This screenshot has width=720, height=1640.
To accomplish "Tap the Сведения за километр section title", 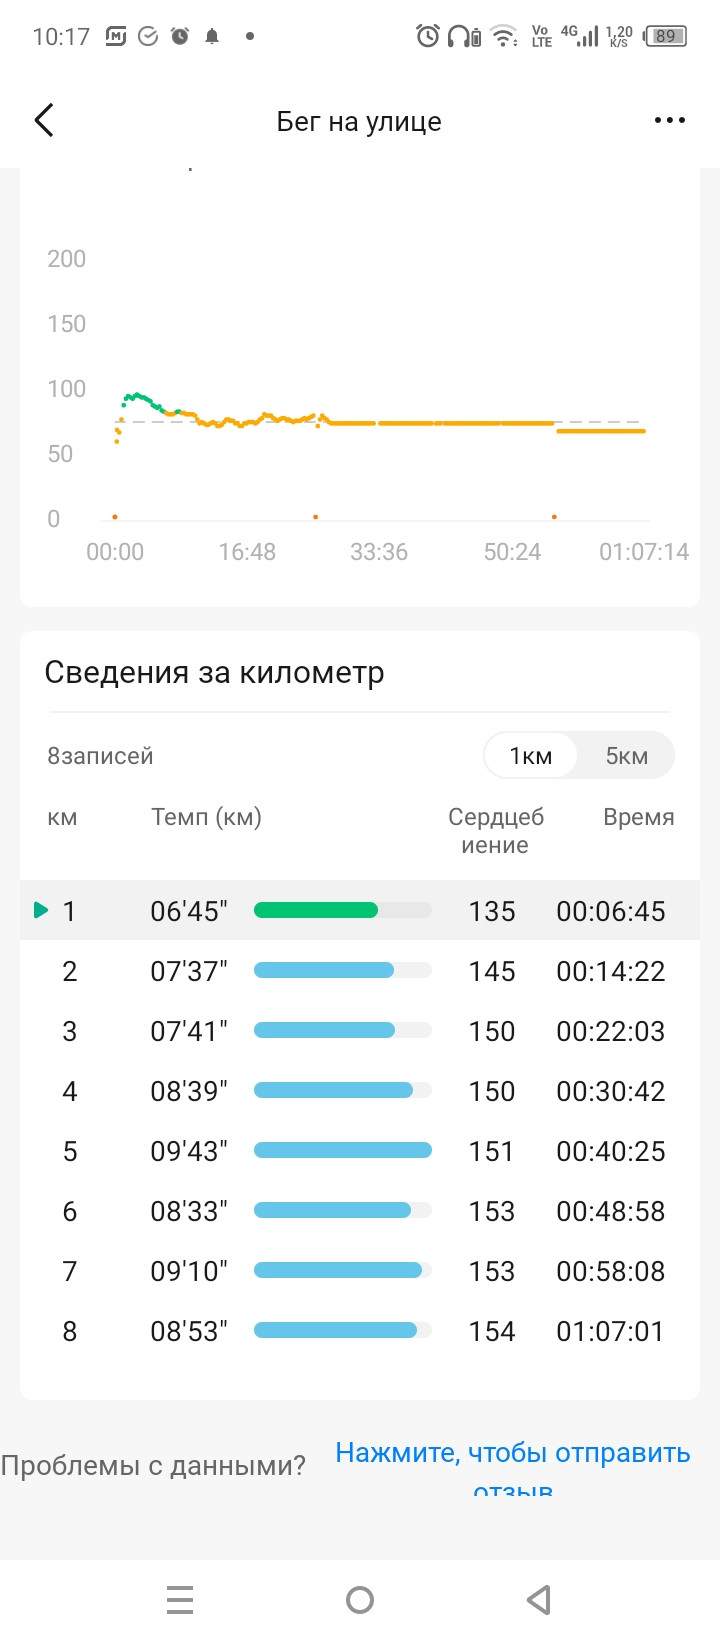I will [214, 673].
